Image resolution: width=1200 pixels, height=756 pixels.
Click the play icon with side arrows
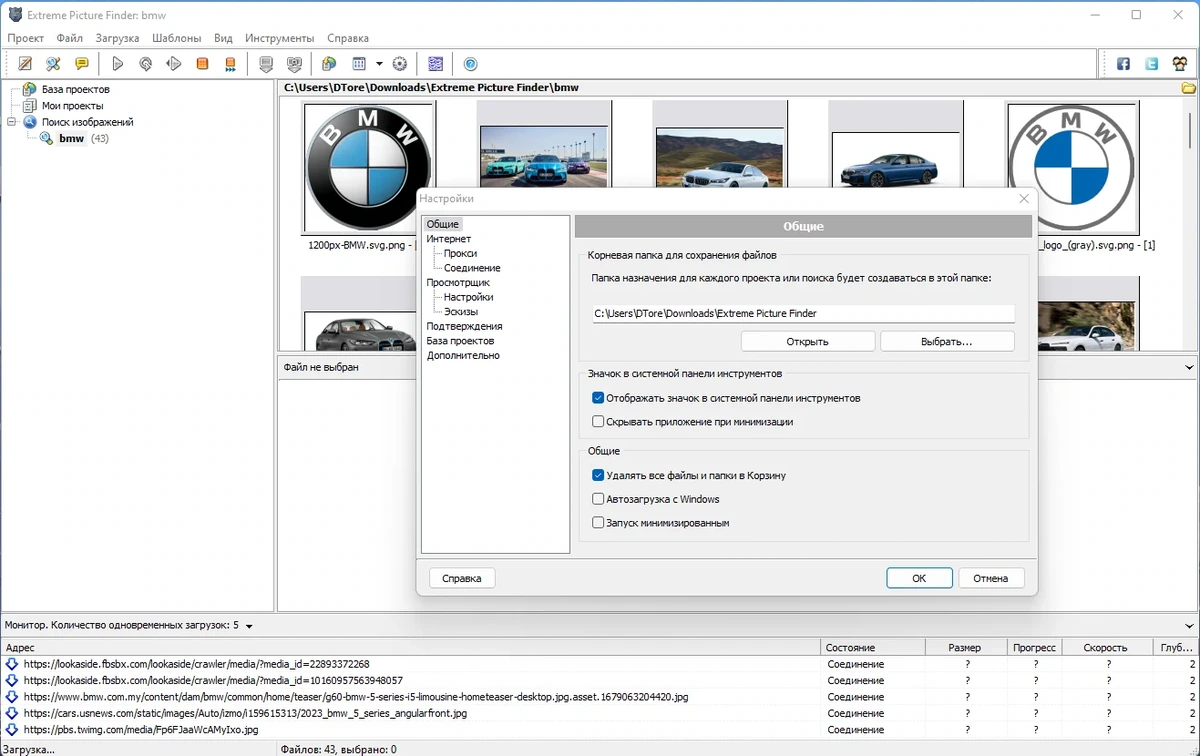(x=174, y=64)
